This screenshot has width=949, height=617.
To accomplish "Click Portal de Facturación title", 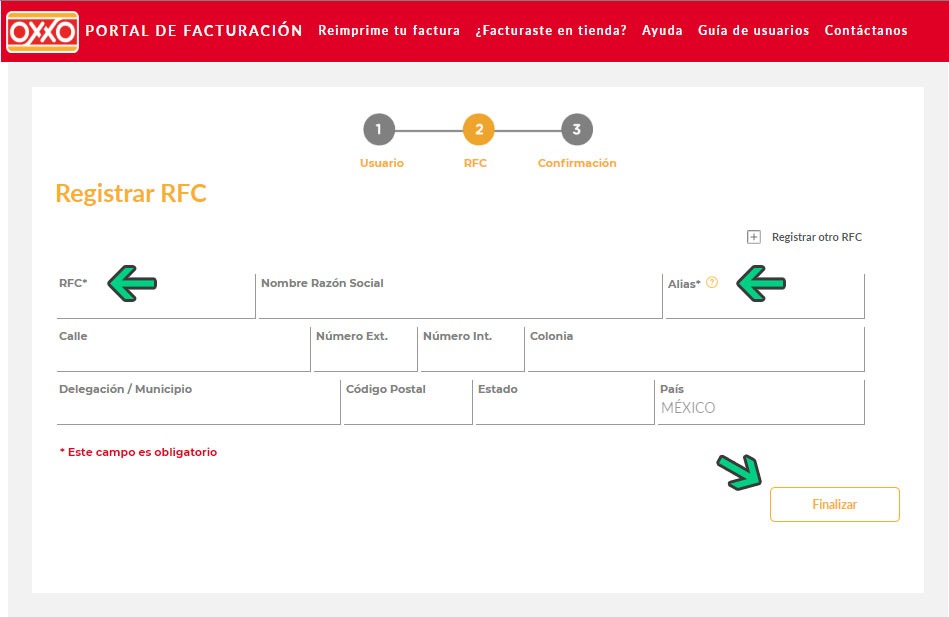I will tap(194, 30).
